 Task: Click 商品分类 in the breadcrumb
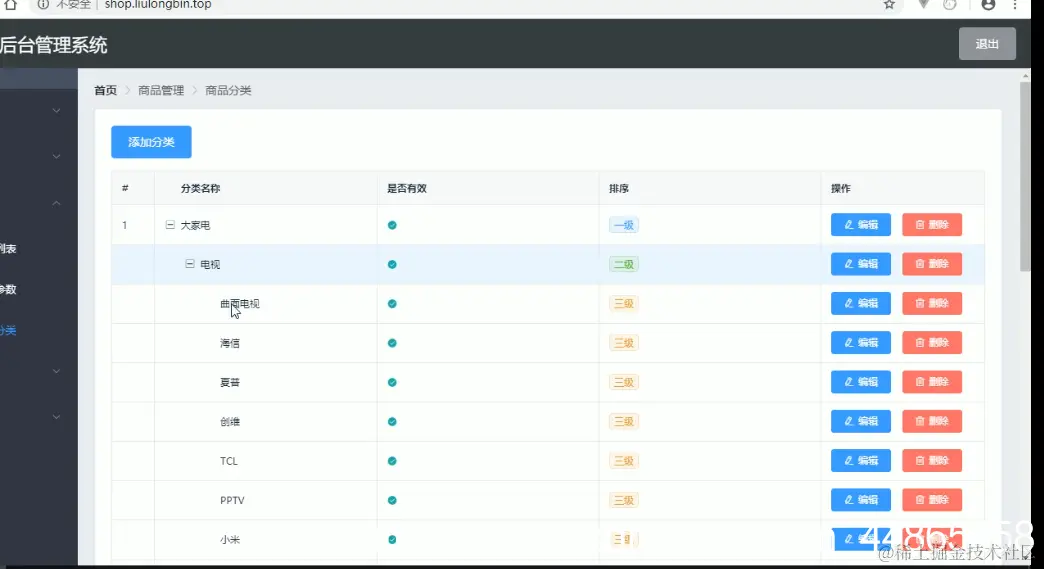pyautogui.click(x=228, y=91)
